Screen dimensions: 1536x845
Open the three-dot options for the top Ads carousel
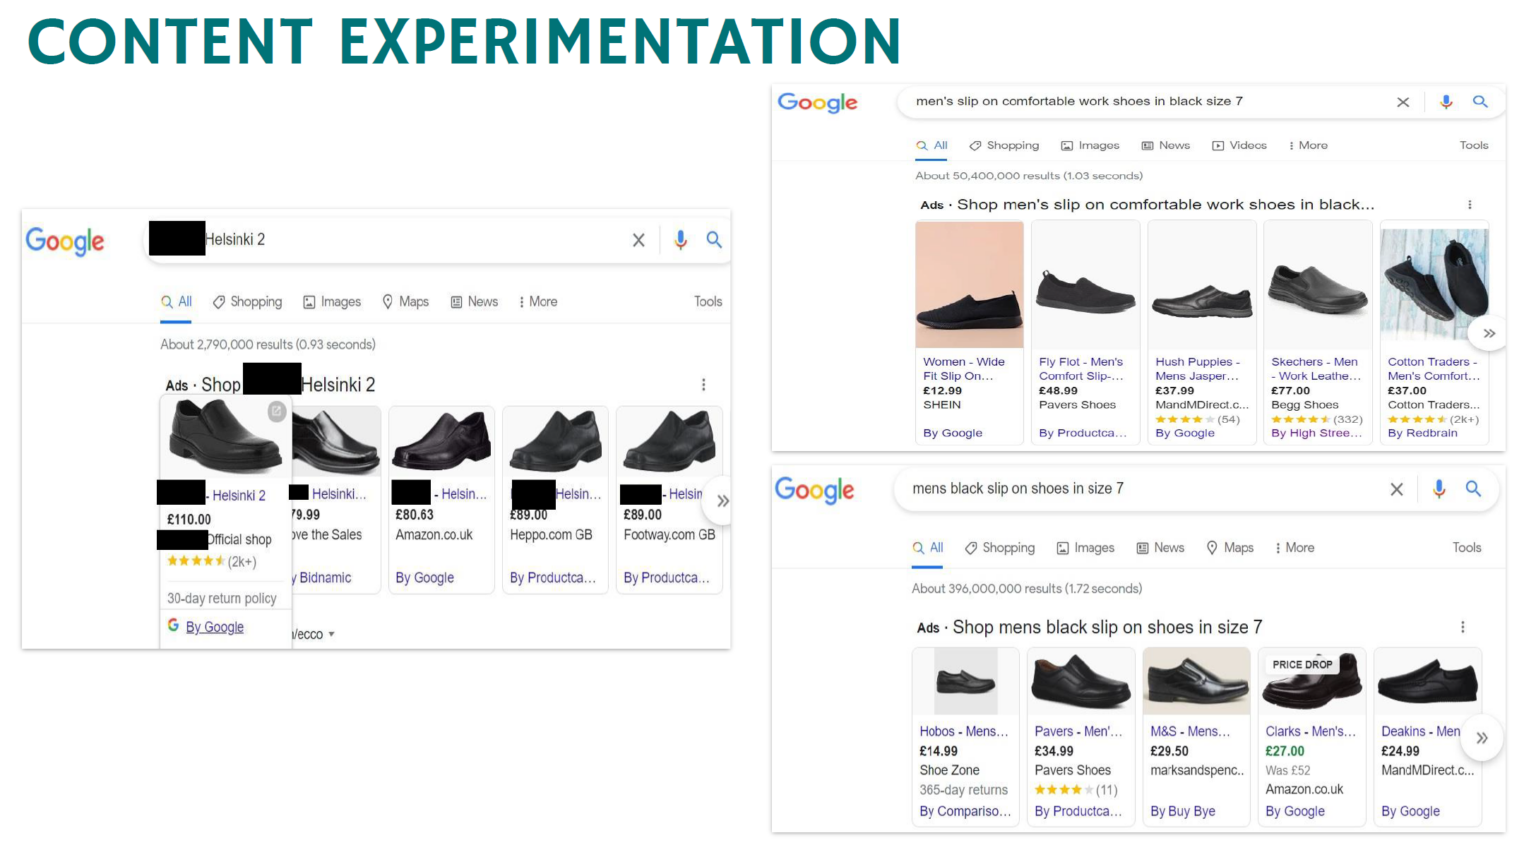coord(1469,204)
